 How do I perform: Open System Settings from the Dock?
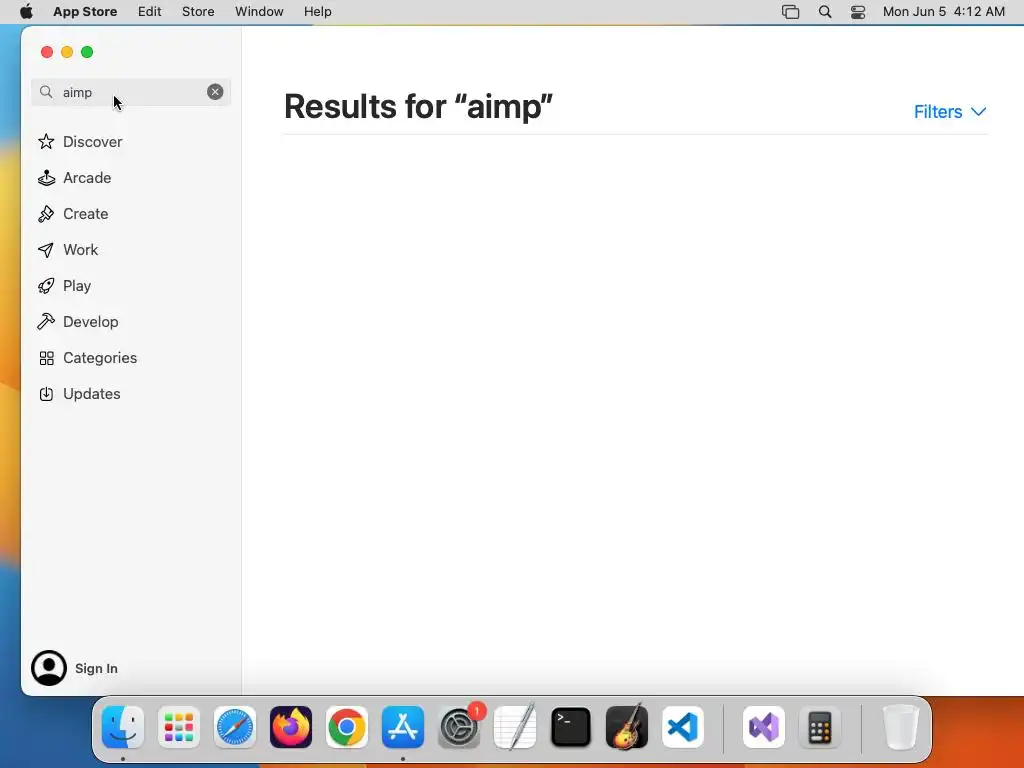click(459, 727)
